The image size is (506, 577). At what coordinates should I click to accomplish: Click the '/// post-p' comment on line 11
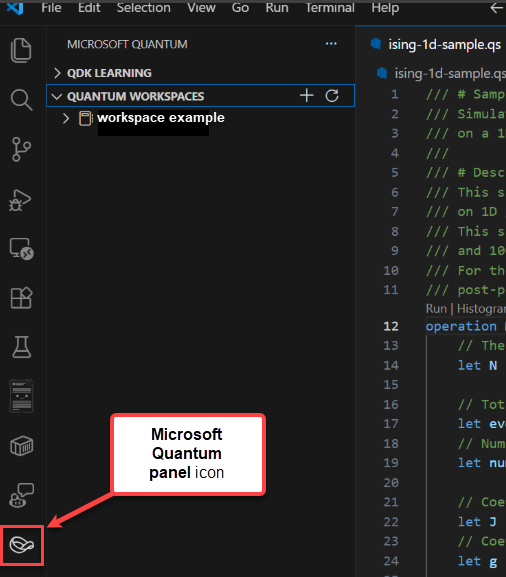[x=466, y=290]
